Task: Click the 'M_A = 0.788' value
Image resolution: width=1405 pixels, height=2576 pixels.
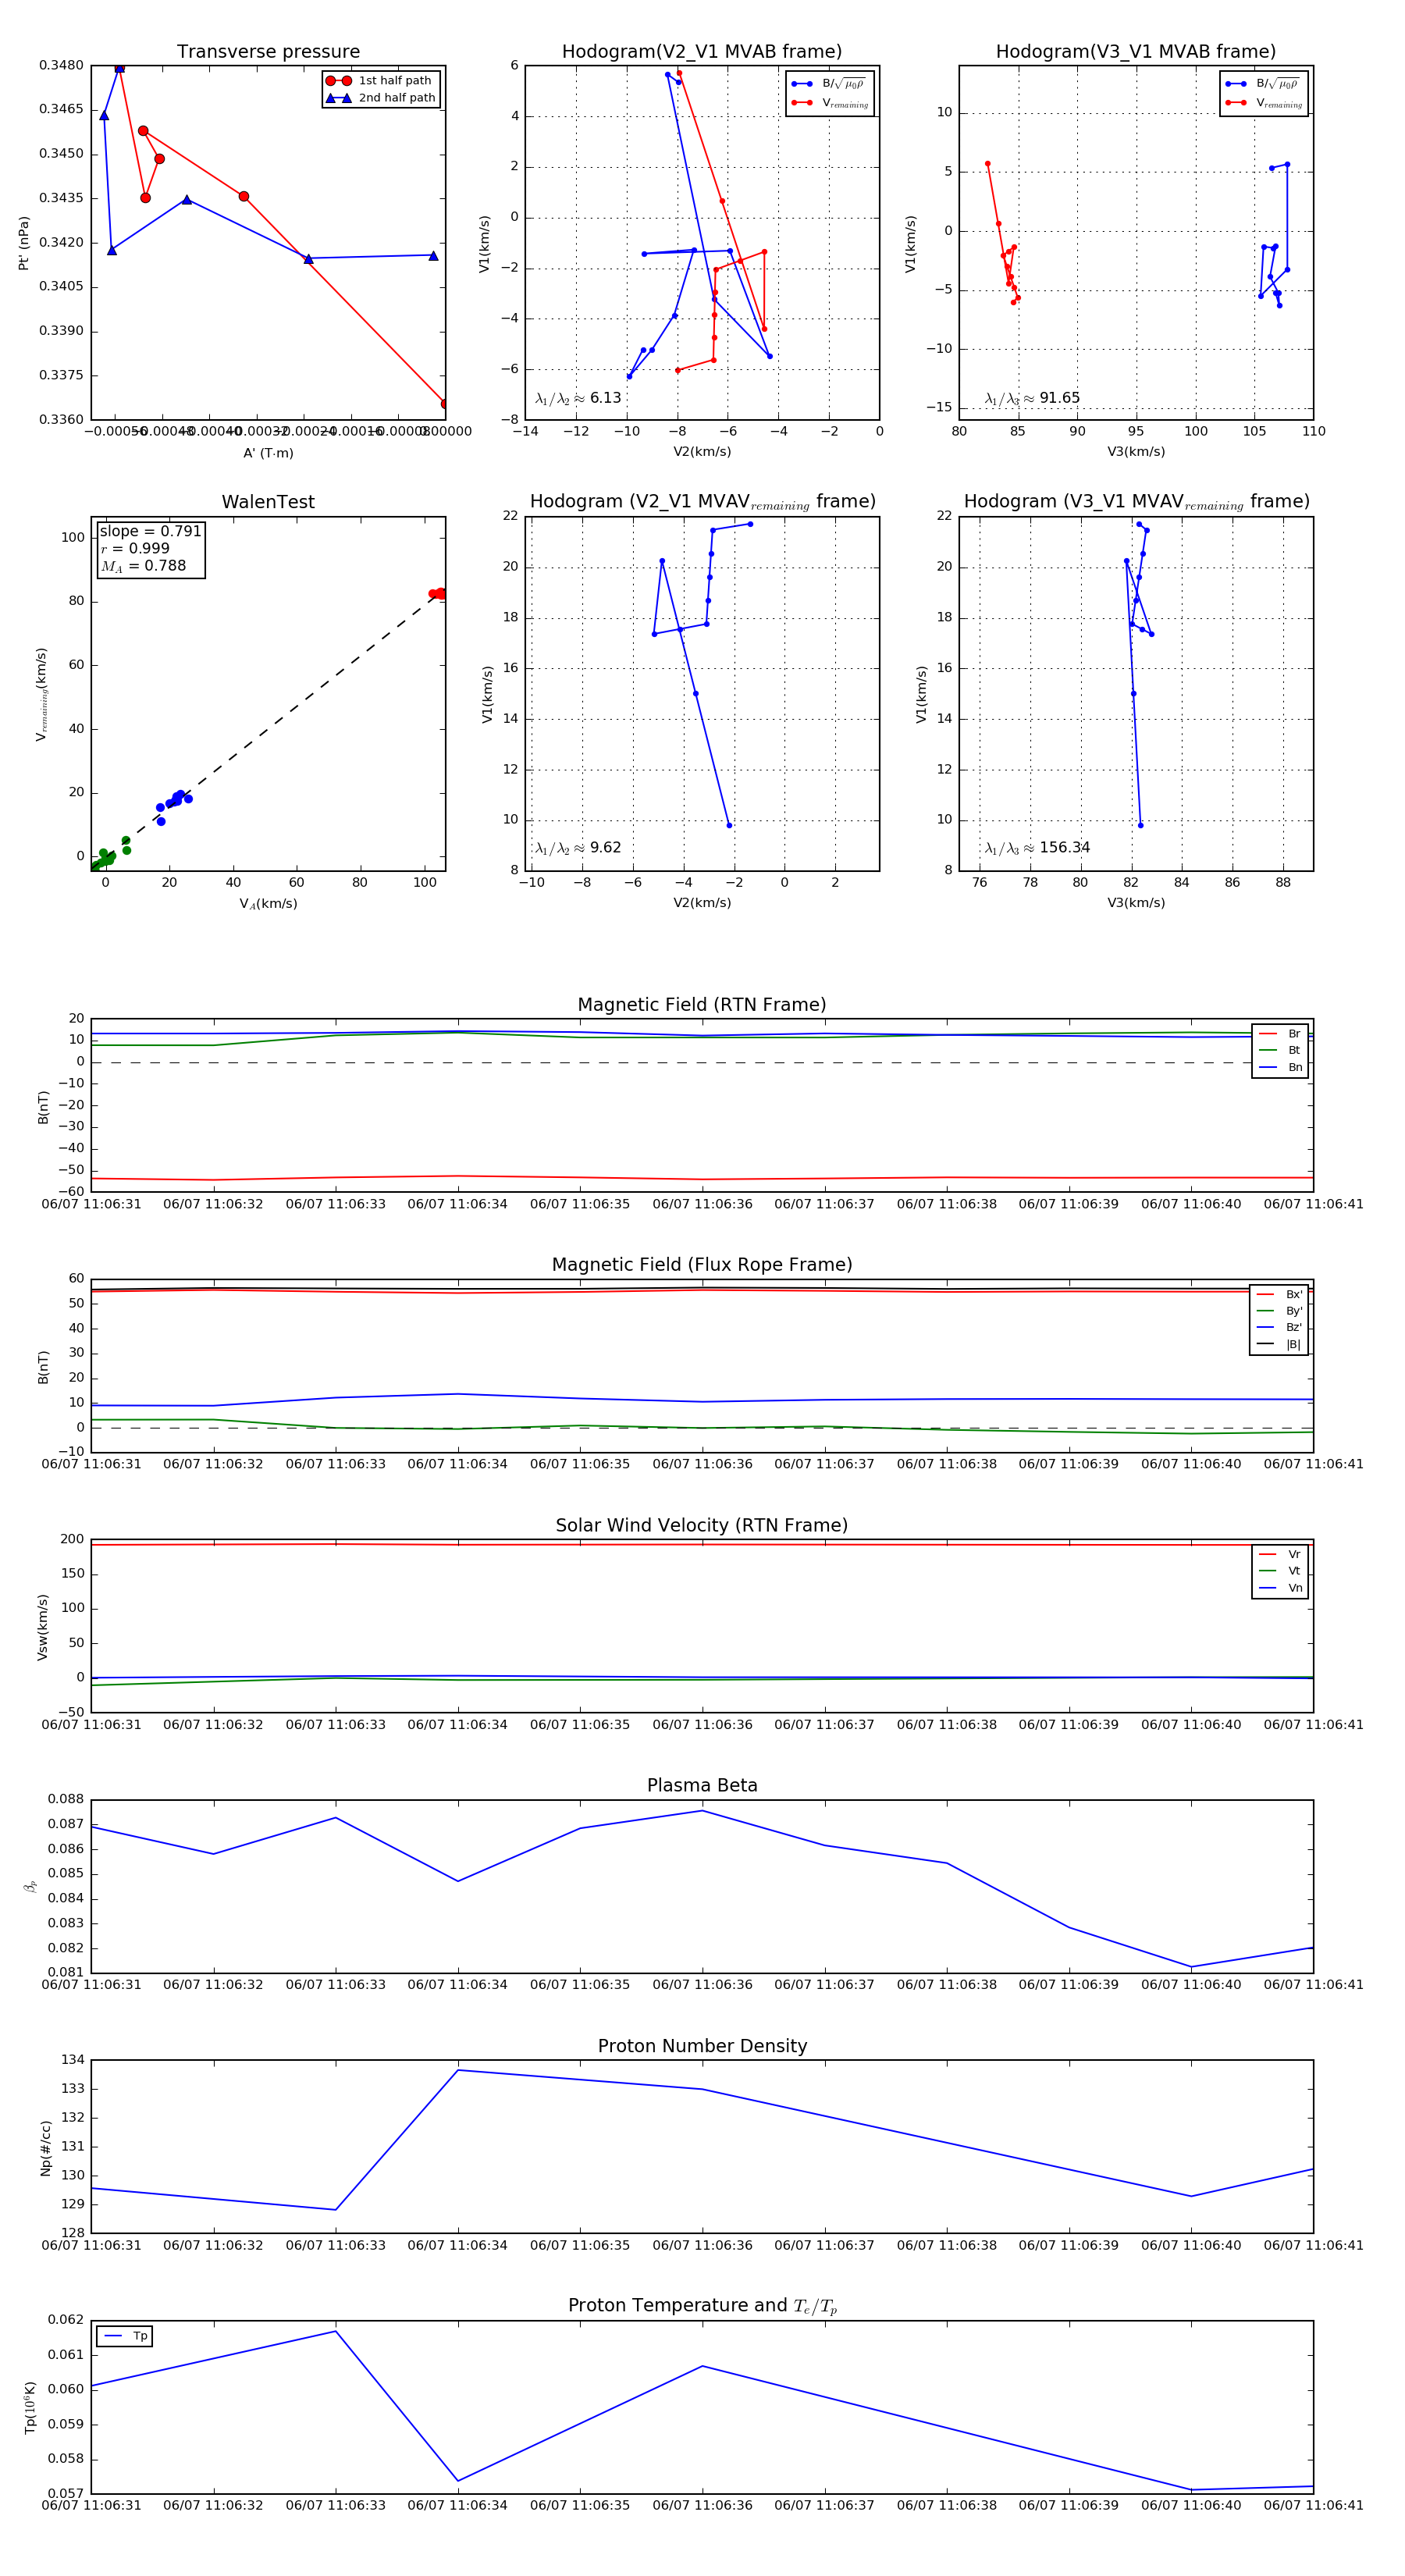Action: click(143, 566)
